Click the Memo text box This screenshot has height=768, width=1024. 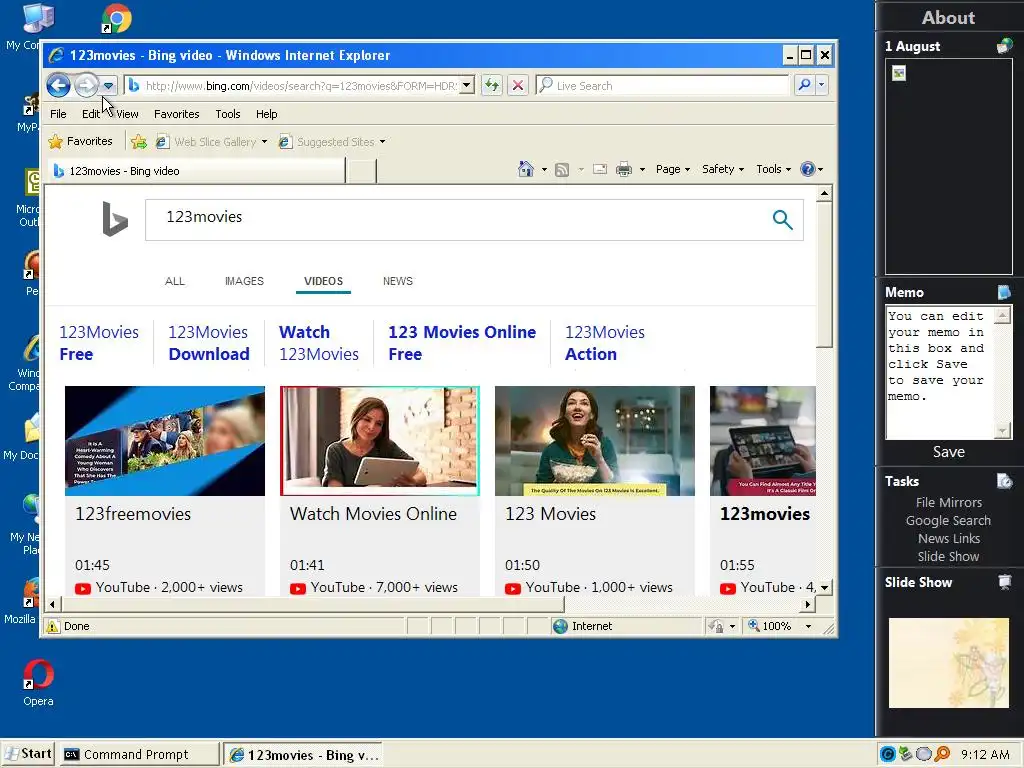pos(939,372)
